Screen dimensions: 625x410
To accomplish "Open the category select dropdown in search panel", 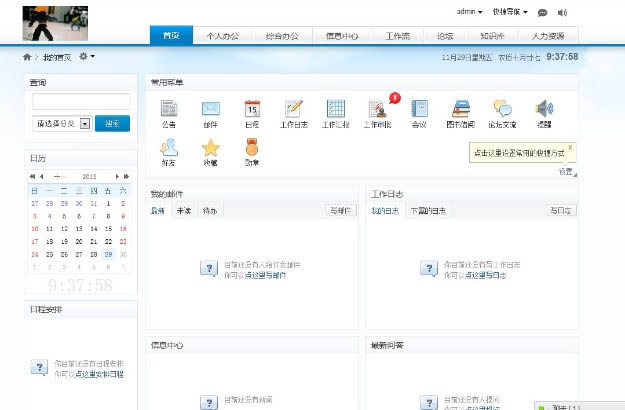I will pyautogui.click(x=84, y=123).
